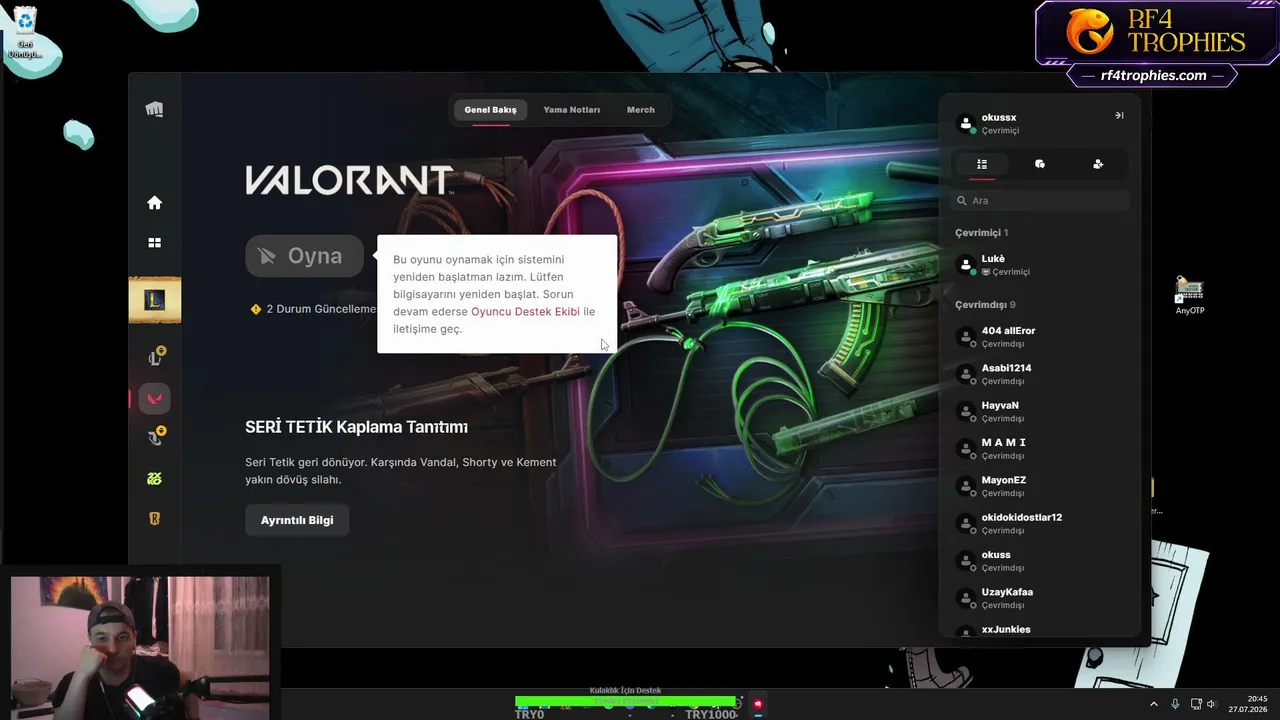Open the Merch tab

(641, 110)
